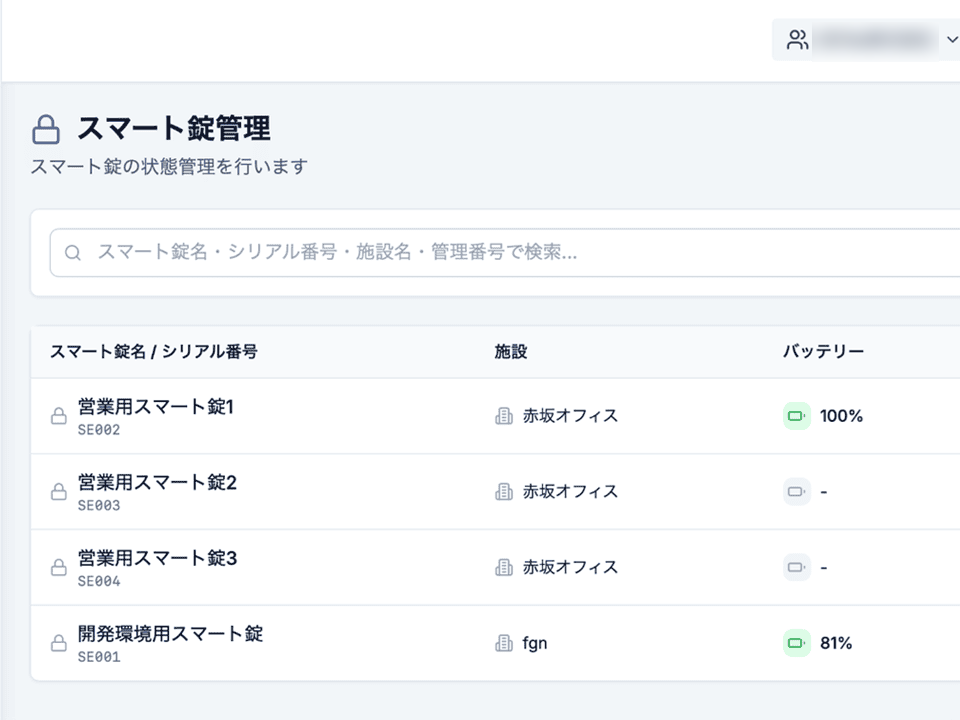Click the 施設 column header
Image resolution: width=960 pixels, height=720 pixels.
point(510,352)
